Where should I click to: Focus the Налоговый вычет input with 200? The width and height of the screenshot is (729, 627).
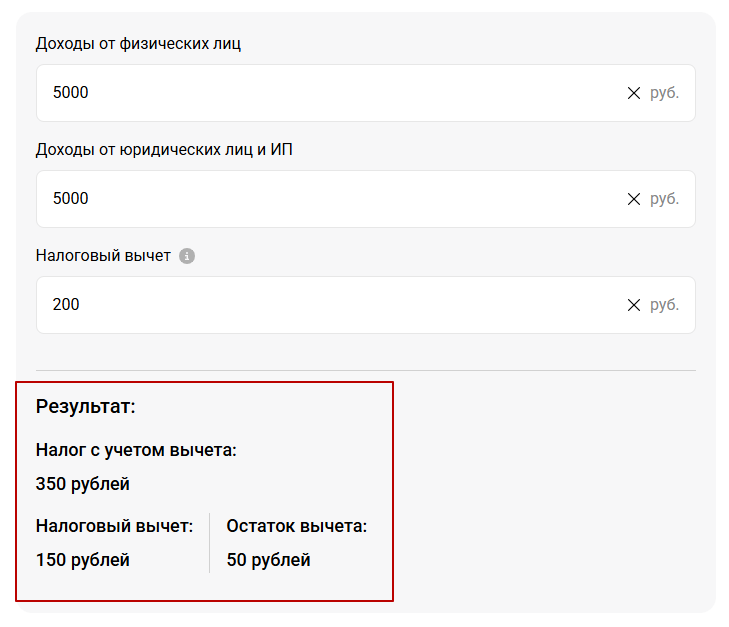[x=365, y=305]
